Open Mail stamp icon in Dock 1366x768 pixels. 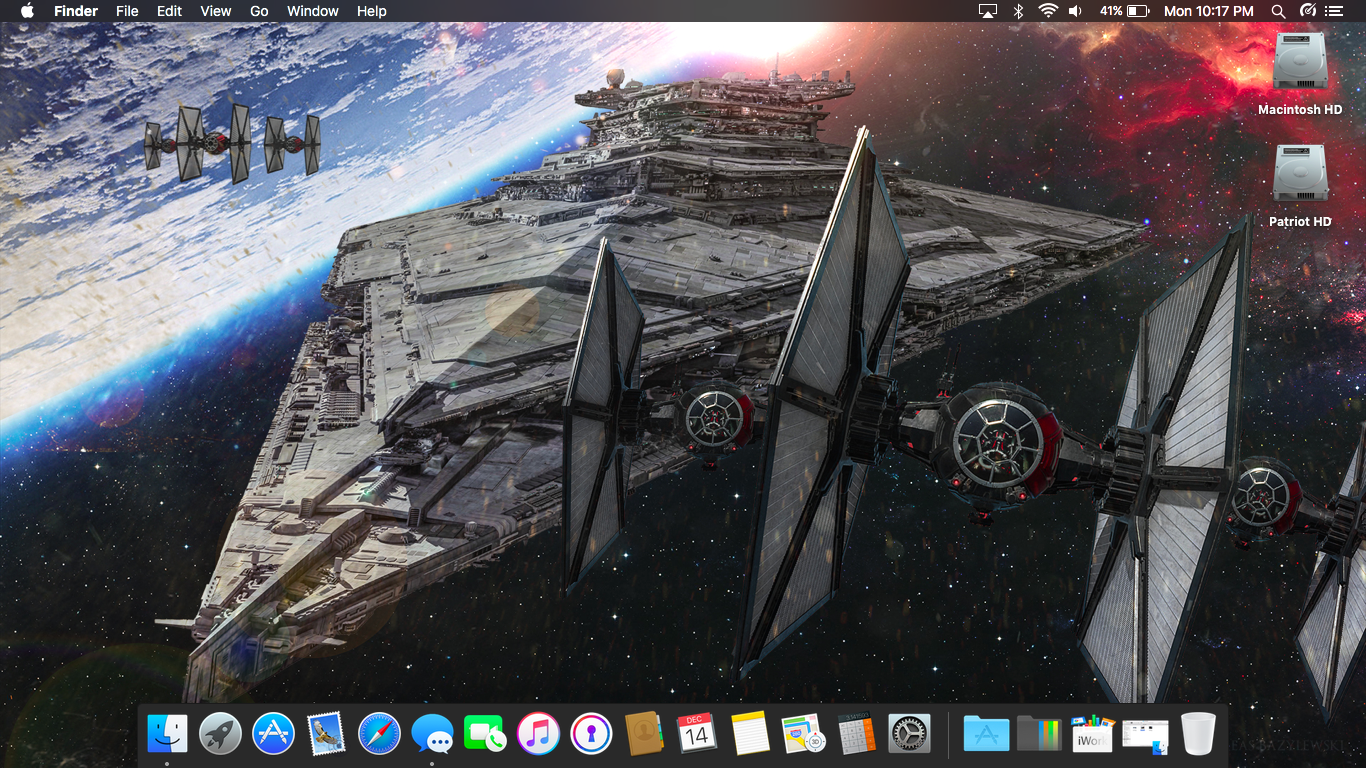(326, 734)
